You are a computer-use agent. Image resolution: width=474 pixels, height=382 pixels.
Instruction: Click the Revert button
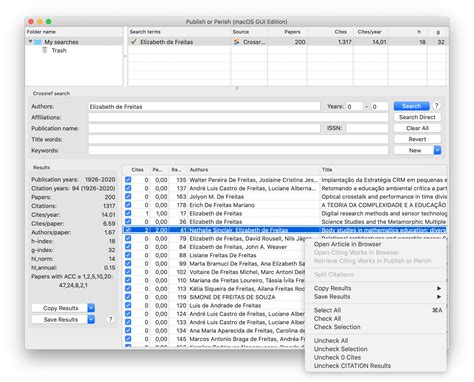[417, 139]
